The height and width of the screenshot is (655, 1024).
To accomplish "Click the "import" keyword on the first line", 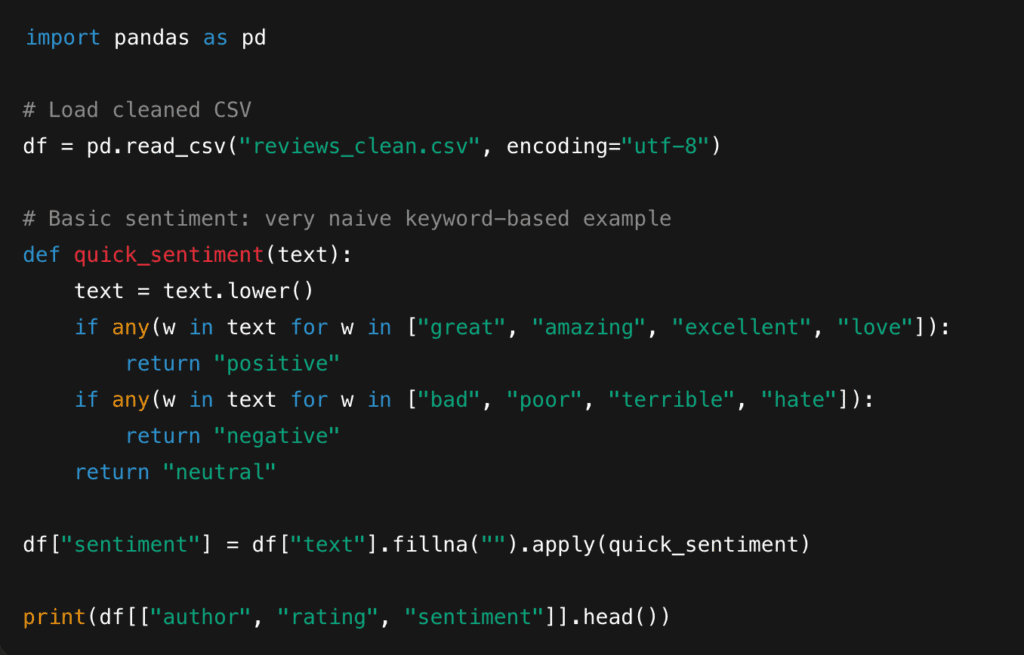I will coord(62,38).
